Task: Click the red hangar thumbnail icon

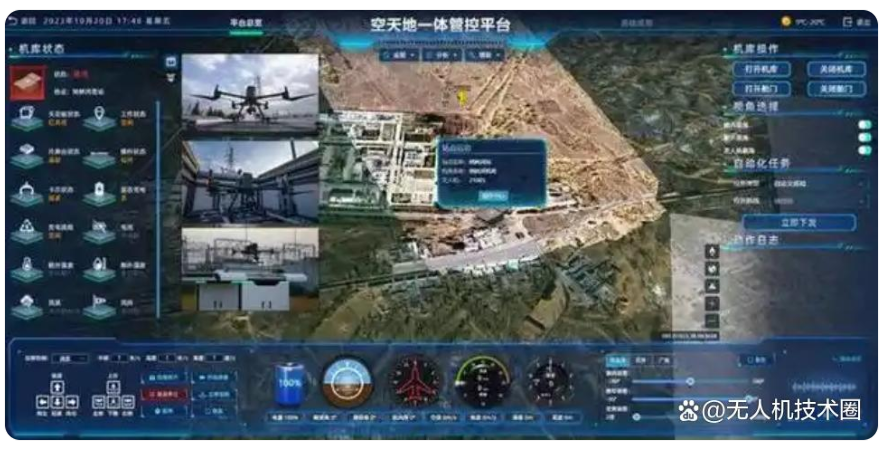Action: pyautogui.click(x=28, y=82)
